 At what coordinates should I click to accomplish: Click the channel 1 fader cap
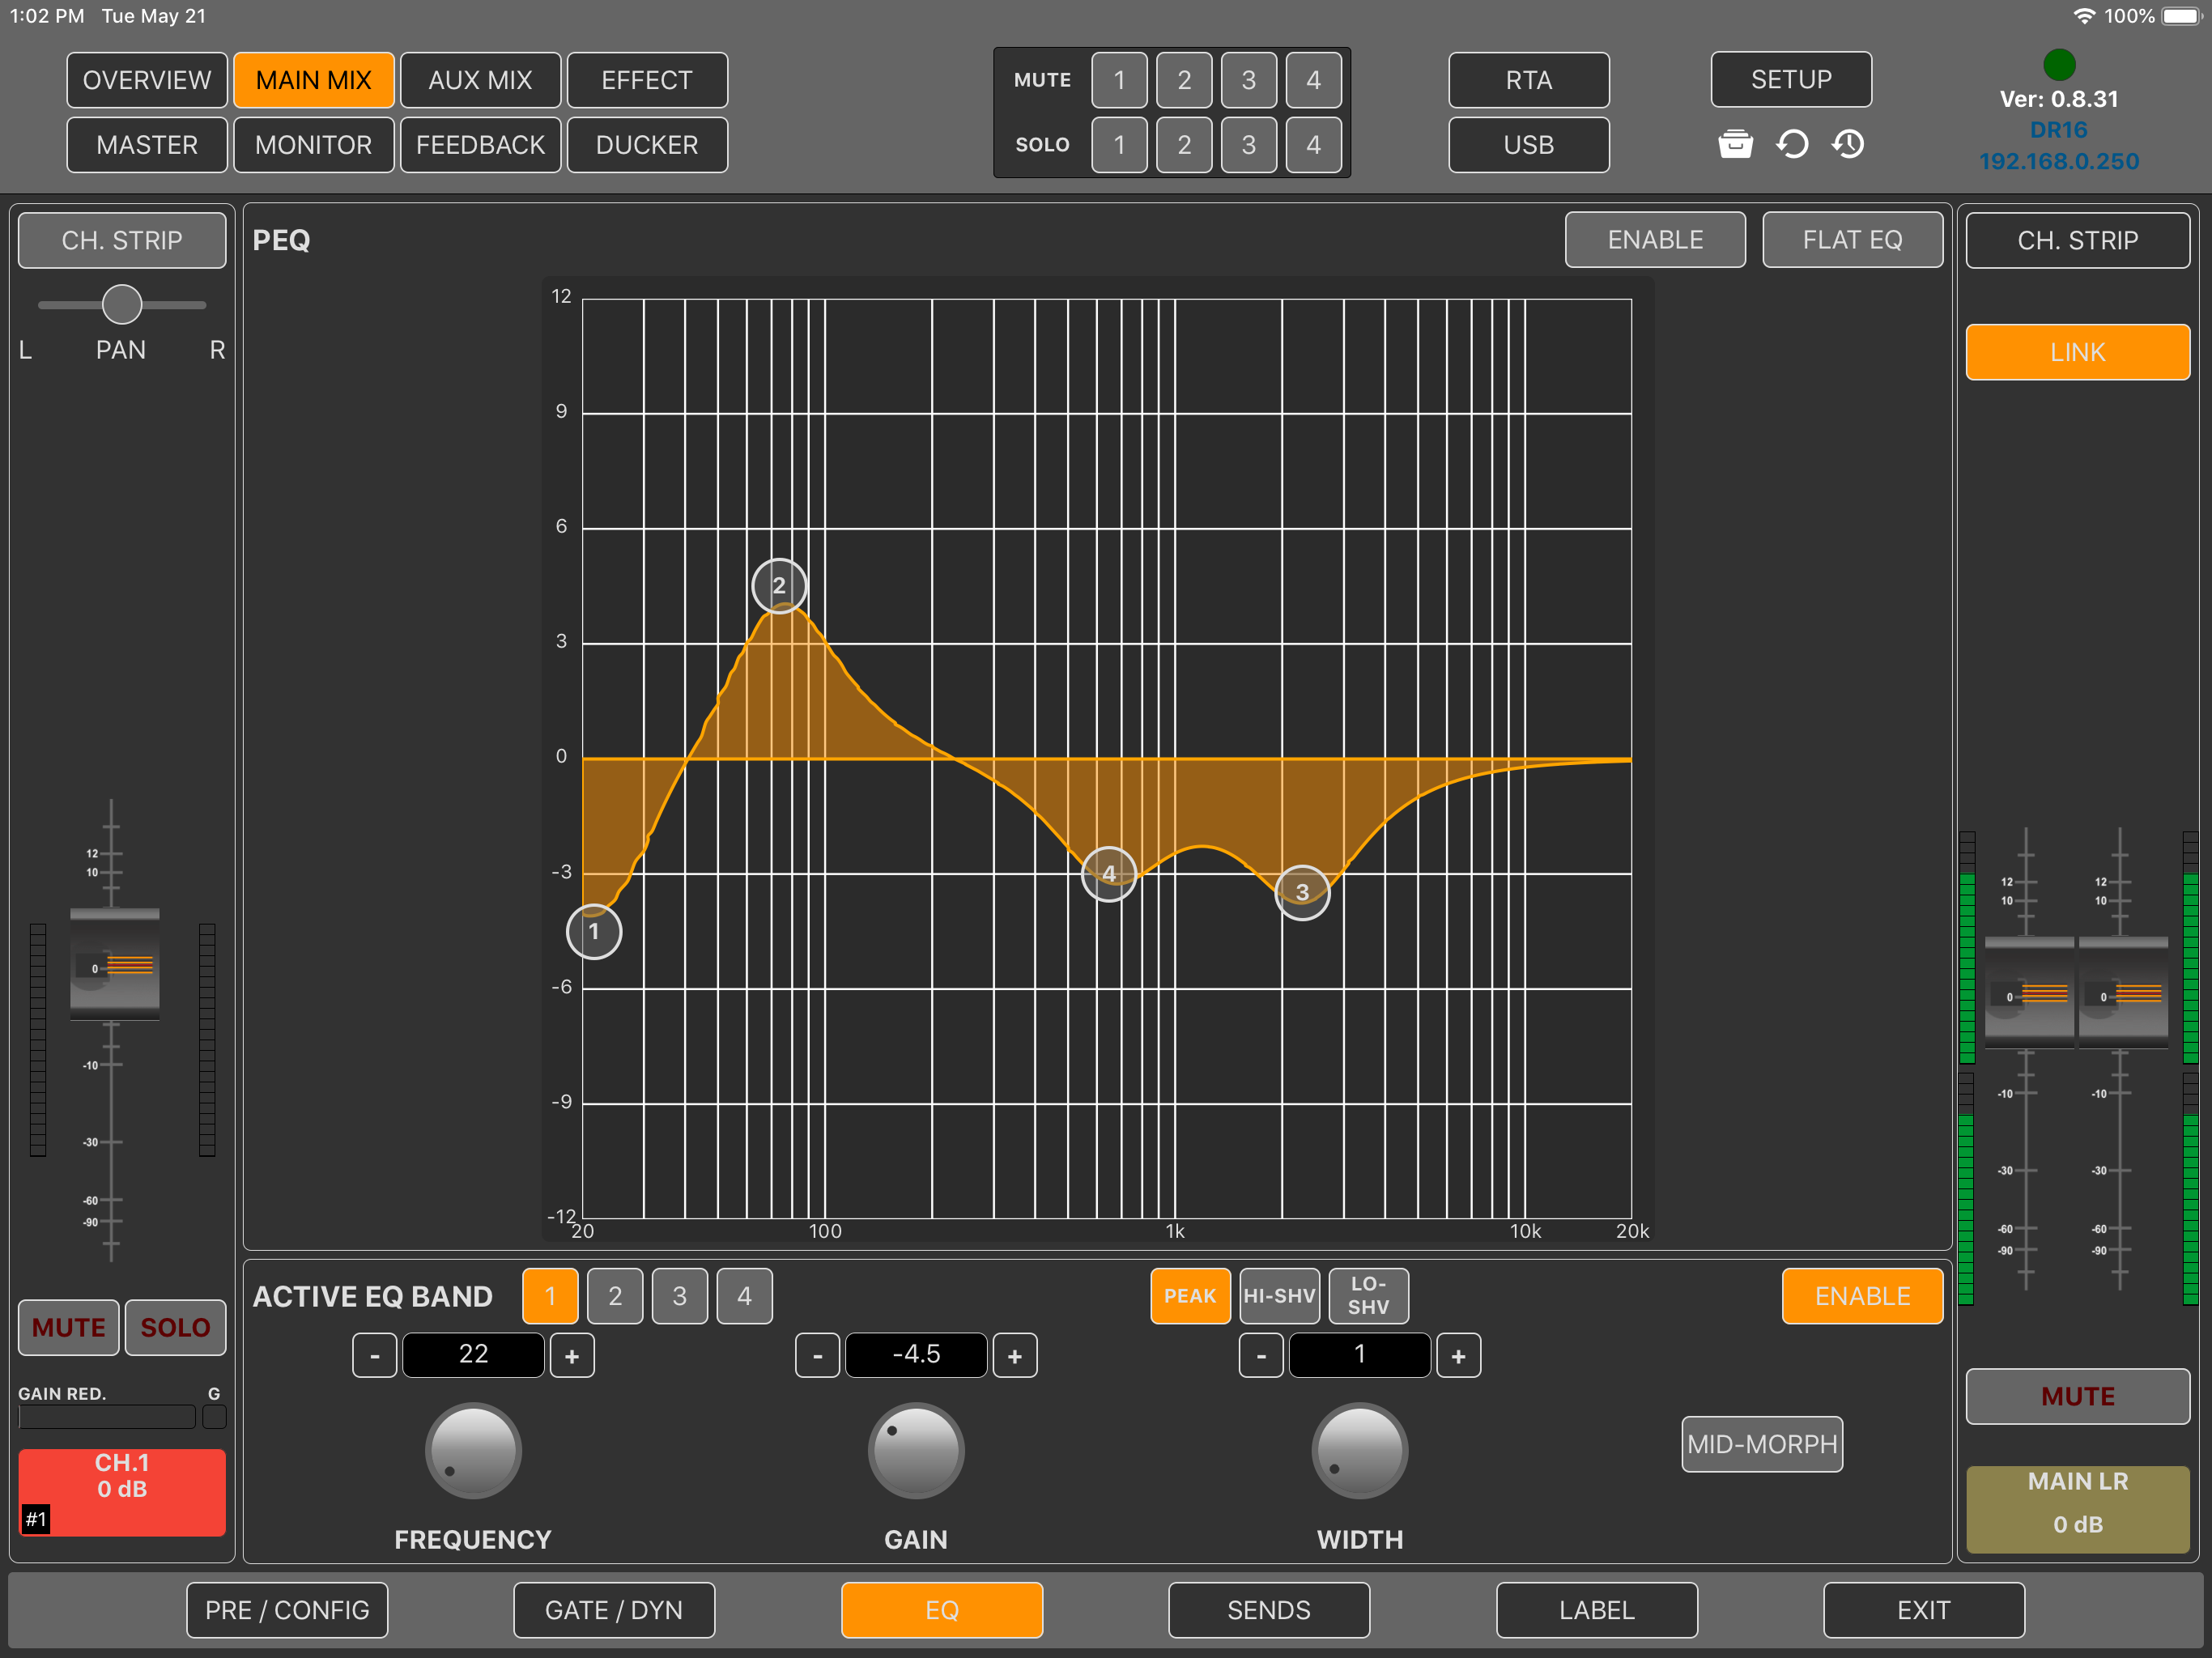[115, 965]
